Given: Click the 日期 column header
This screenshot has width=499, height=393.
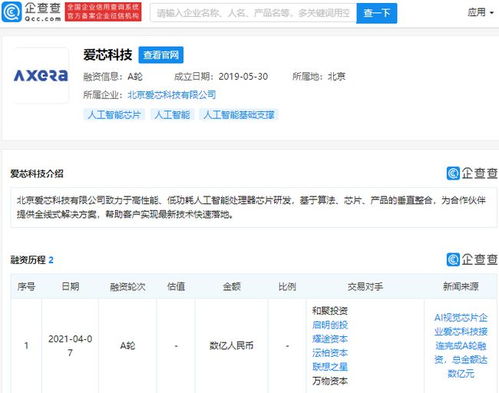Looking at the screenshot, I should coord(70,287).
